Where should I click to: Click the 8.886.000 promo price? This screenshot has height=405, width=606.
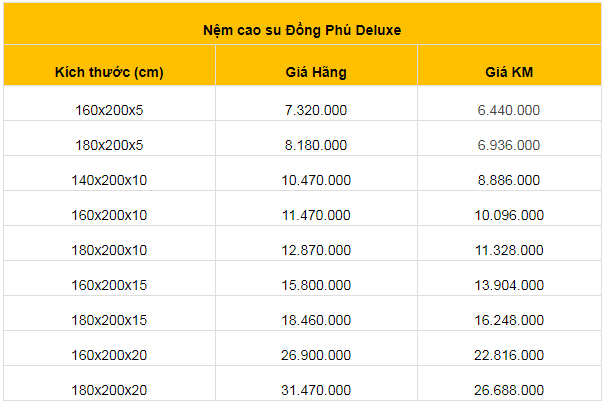coord(509,180)
